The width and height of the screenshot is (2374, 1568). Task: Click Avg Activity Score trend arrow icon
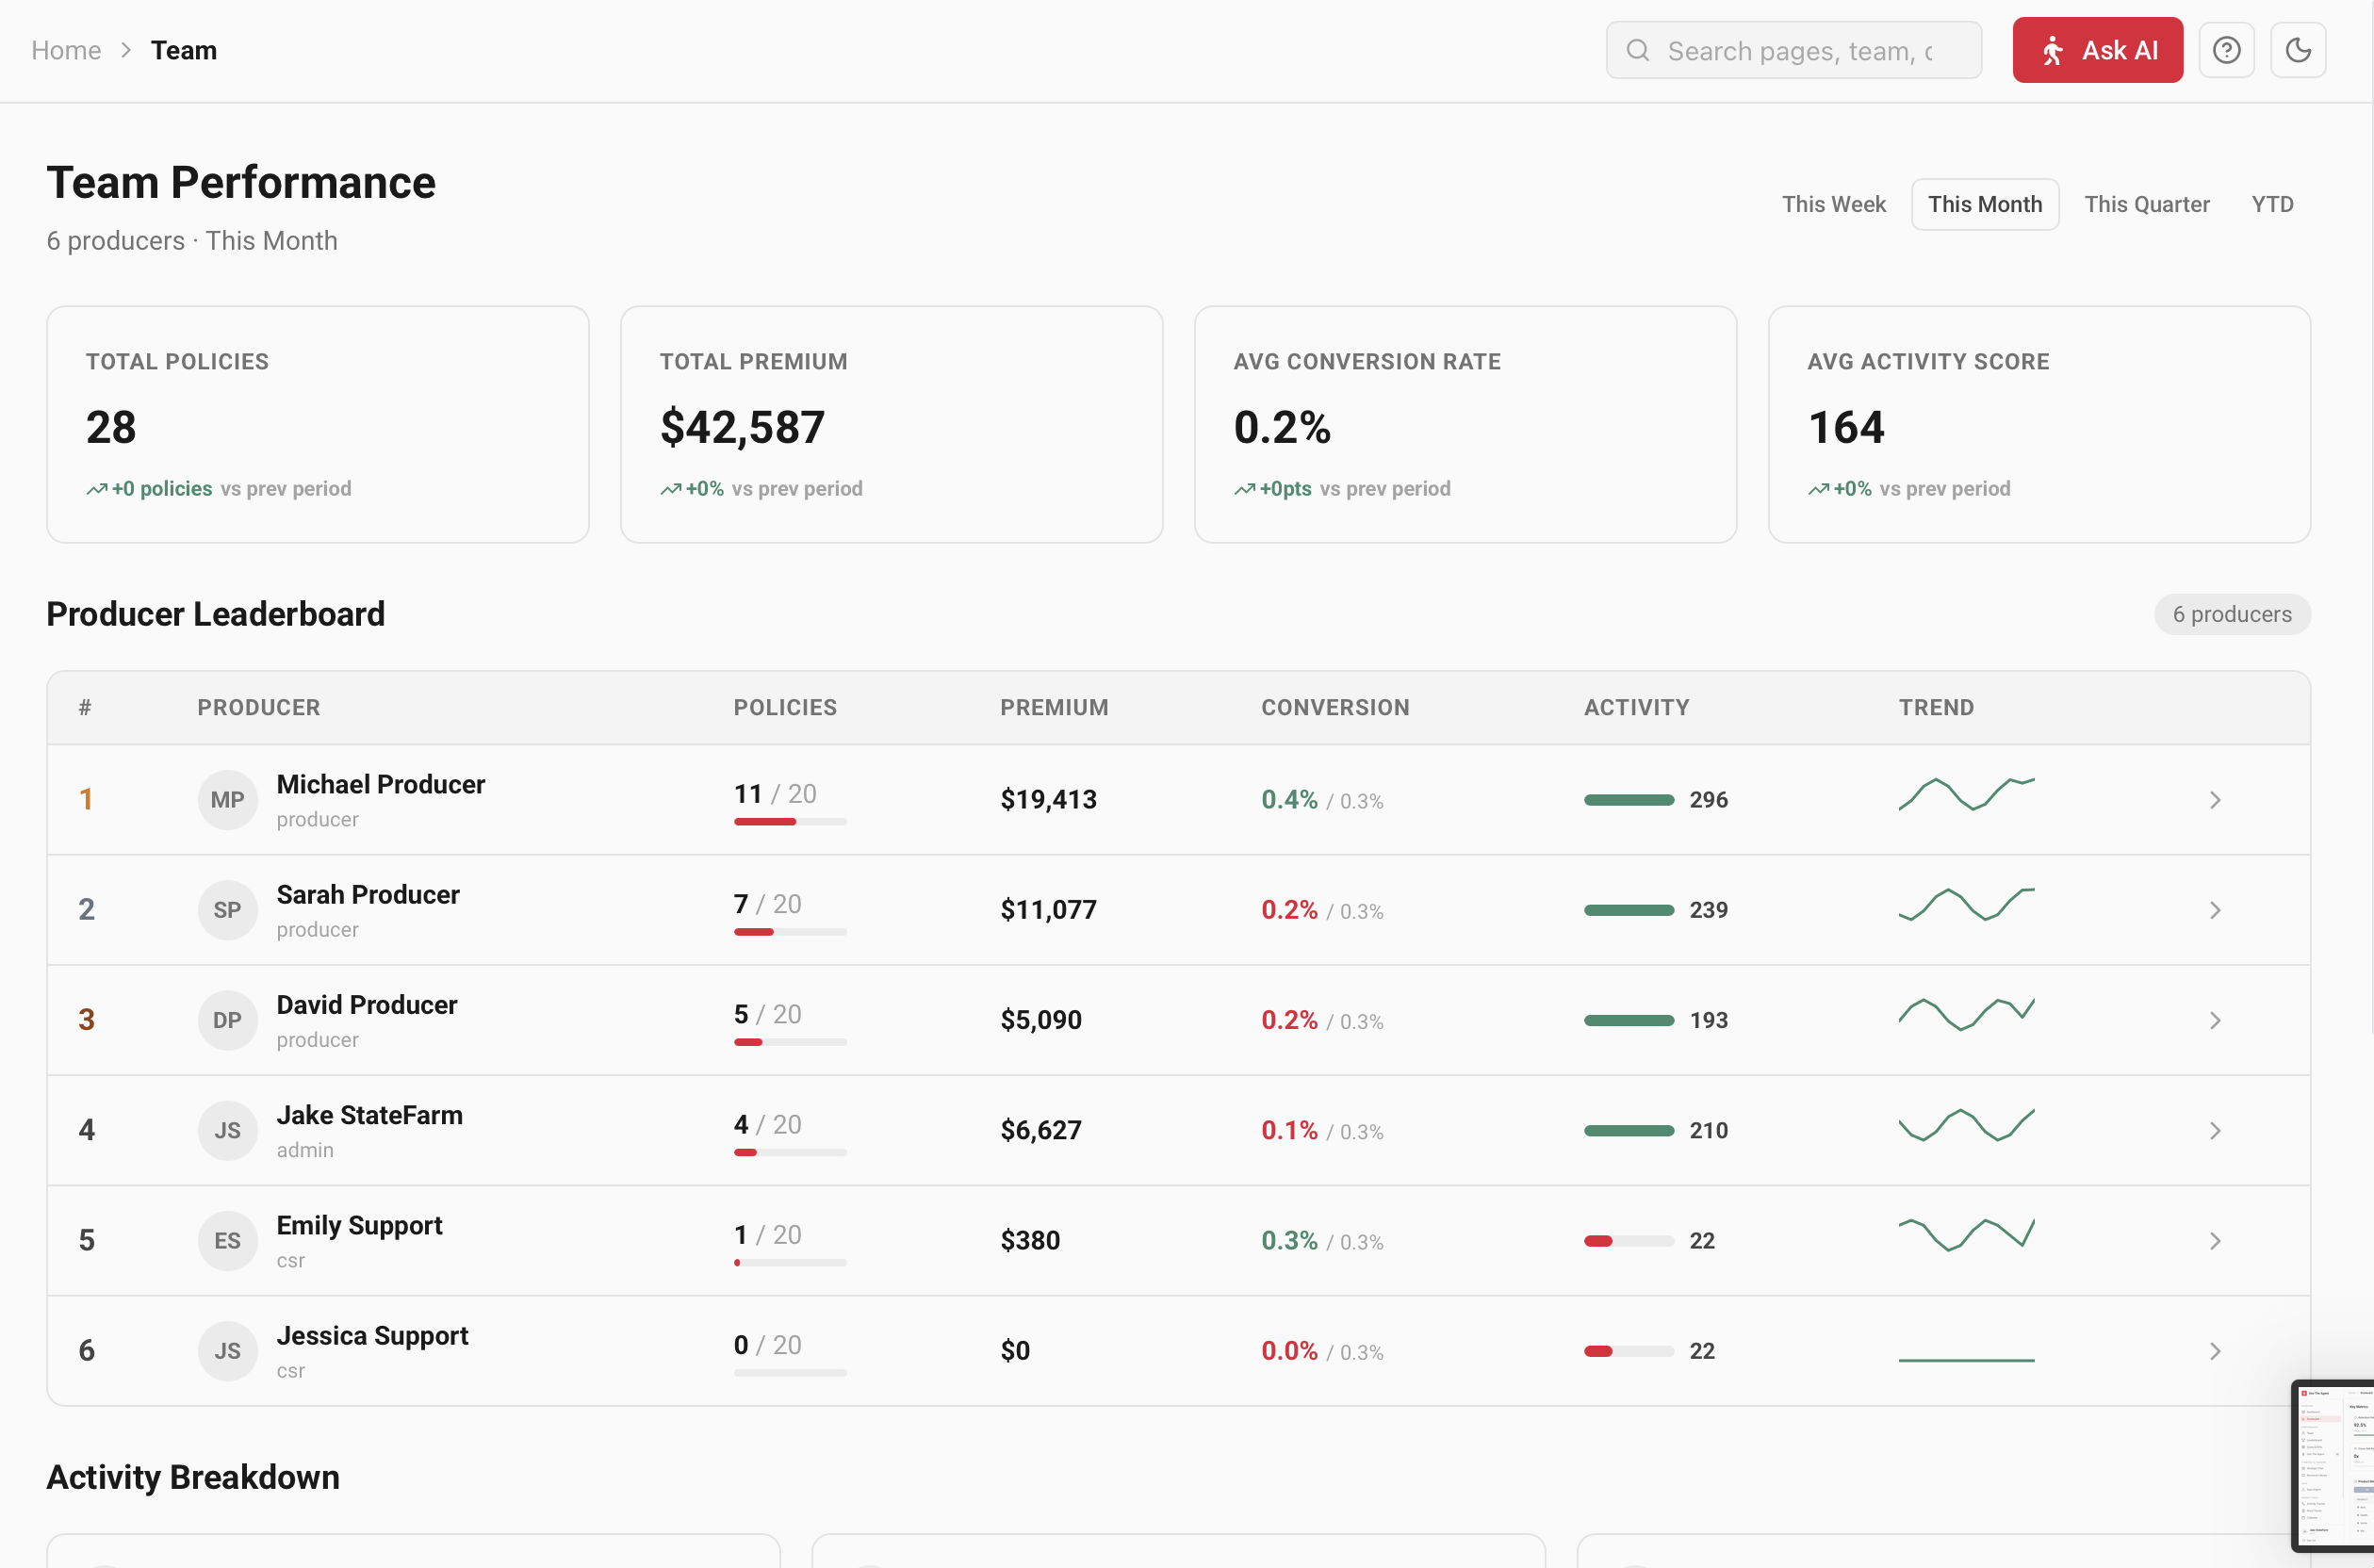click(x=1819, y=489)
